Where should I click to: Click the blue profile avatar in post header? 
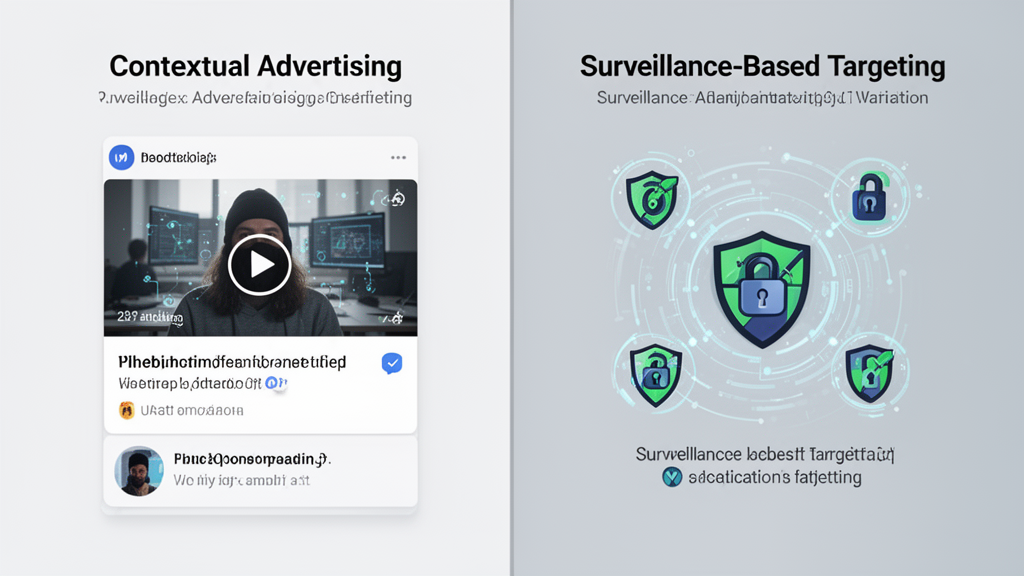click(121, 157)
